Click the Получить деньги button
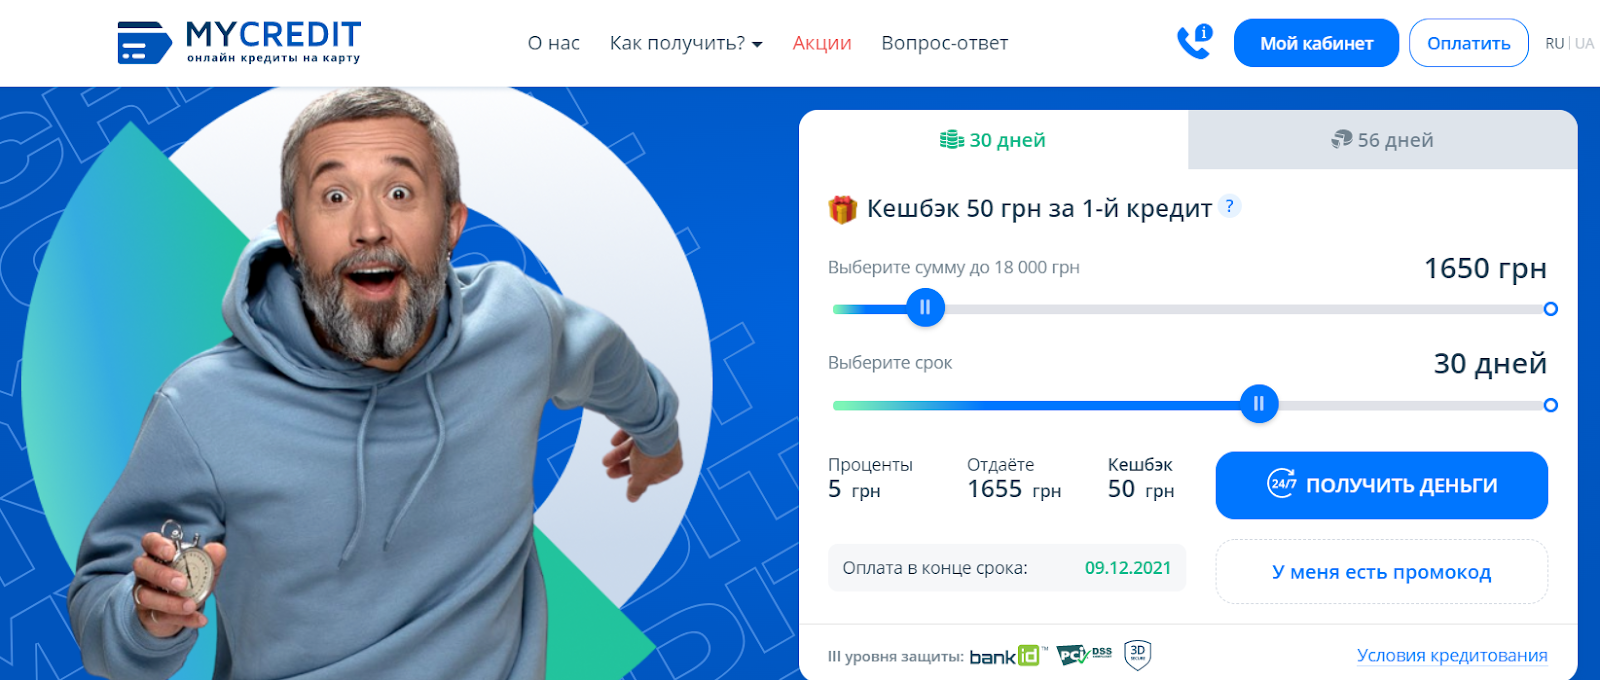 coord(1381,485)
